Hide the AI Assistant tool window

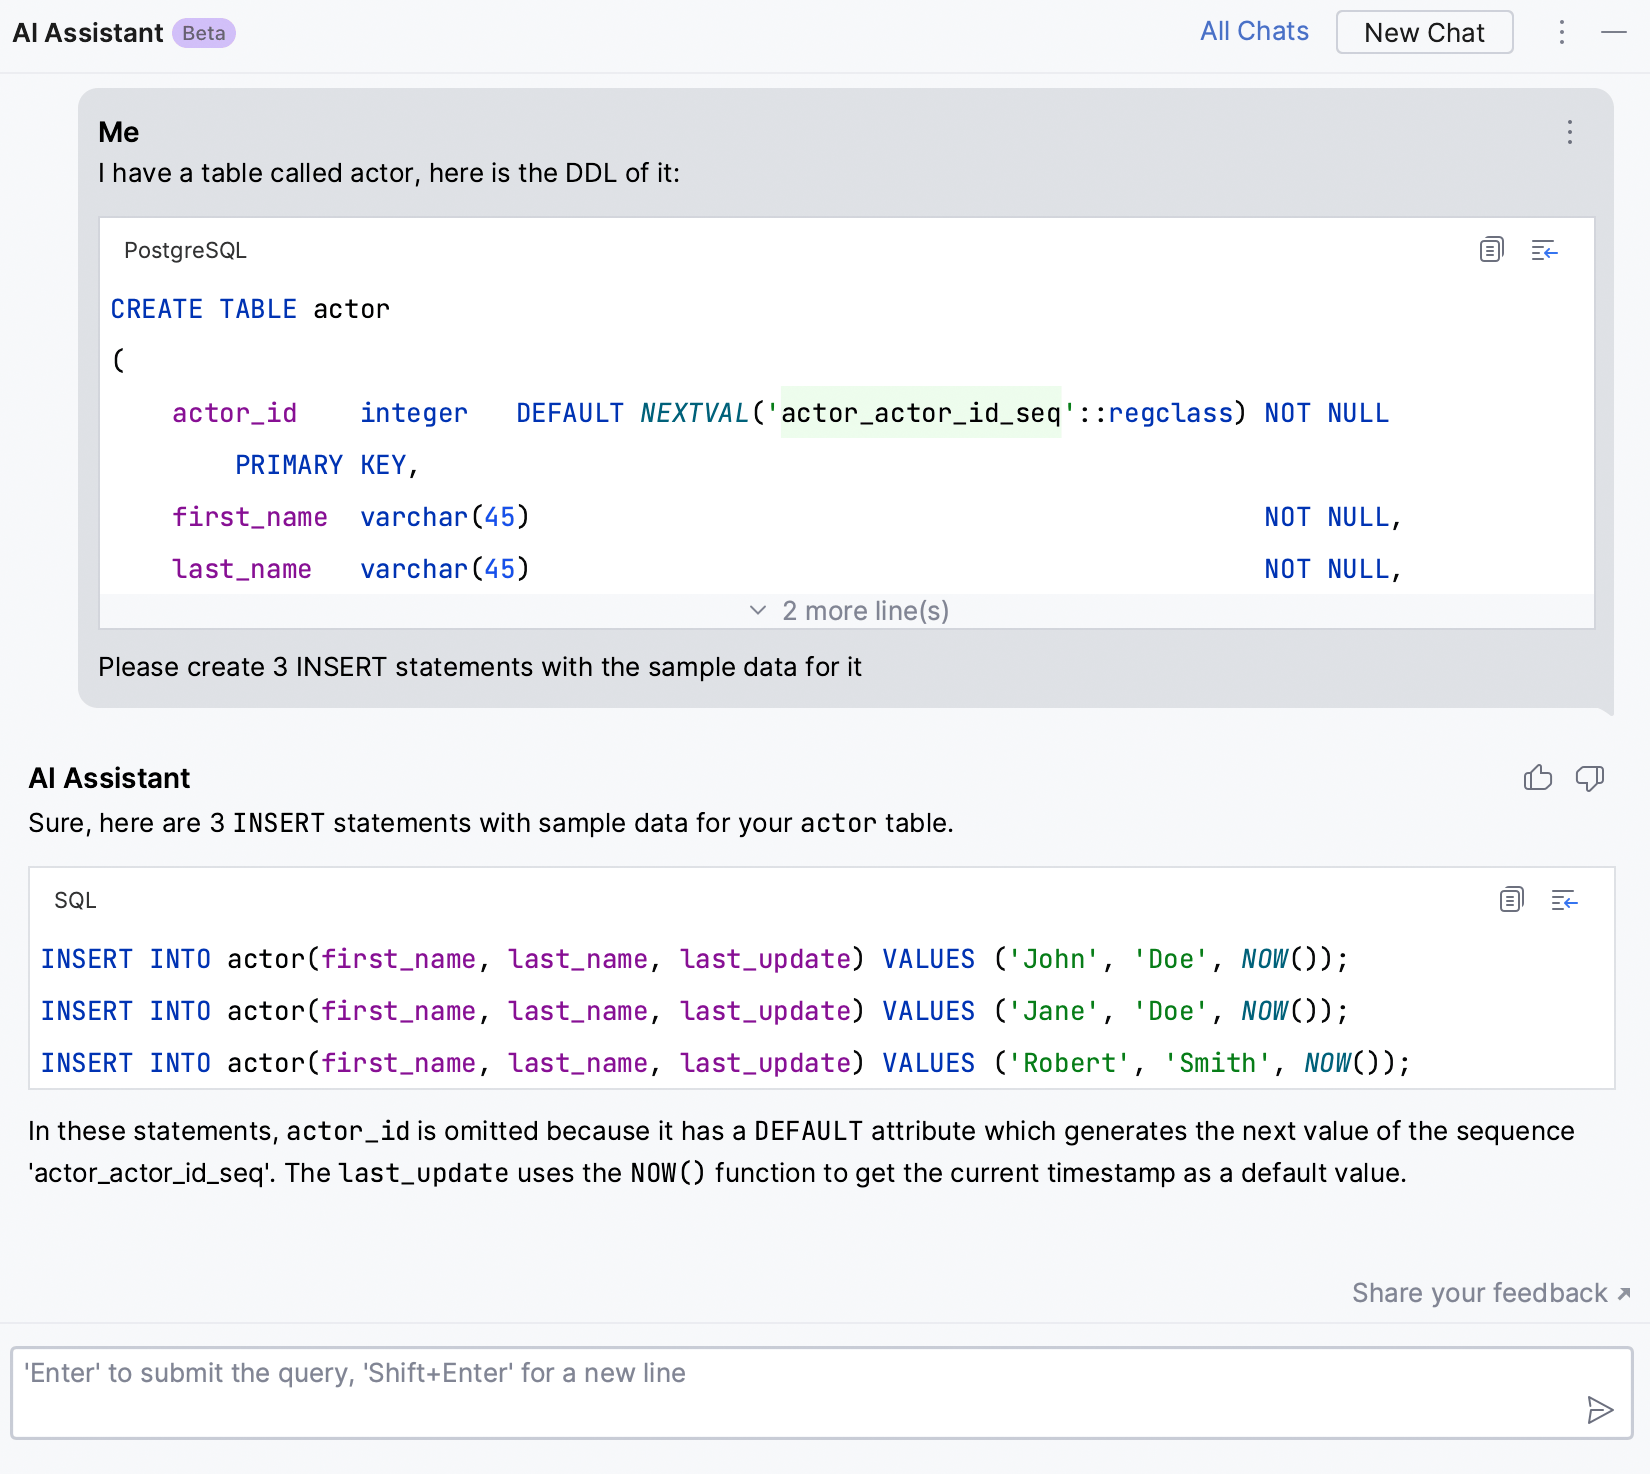coord(1613,33)
